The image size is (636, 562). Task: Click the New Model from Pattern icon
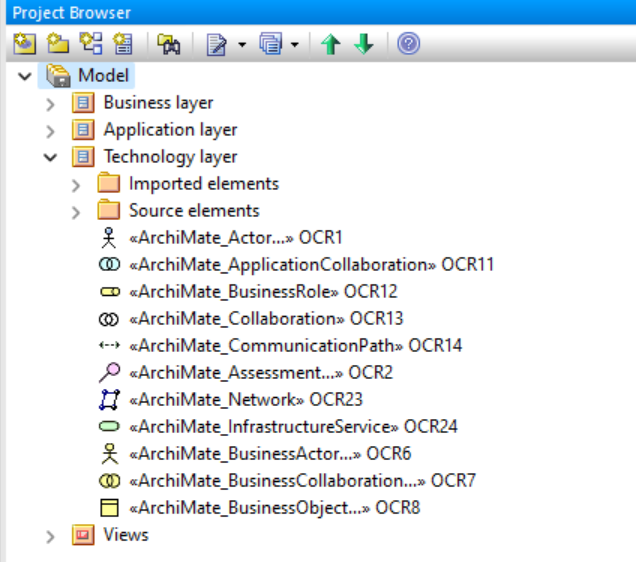coord(23,45)
